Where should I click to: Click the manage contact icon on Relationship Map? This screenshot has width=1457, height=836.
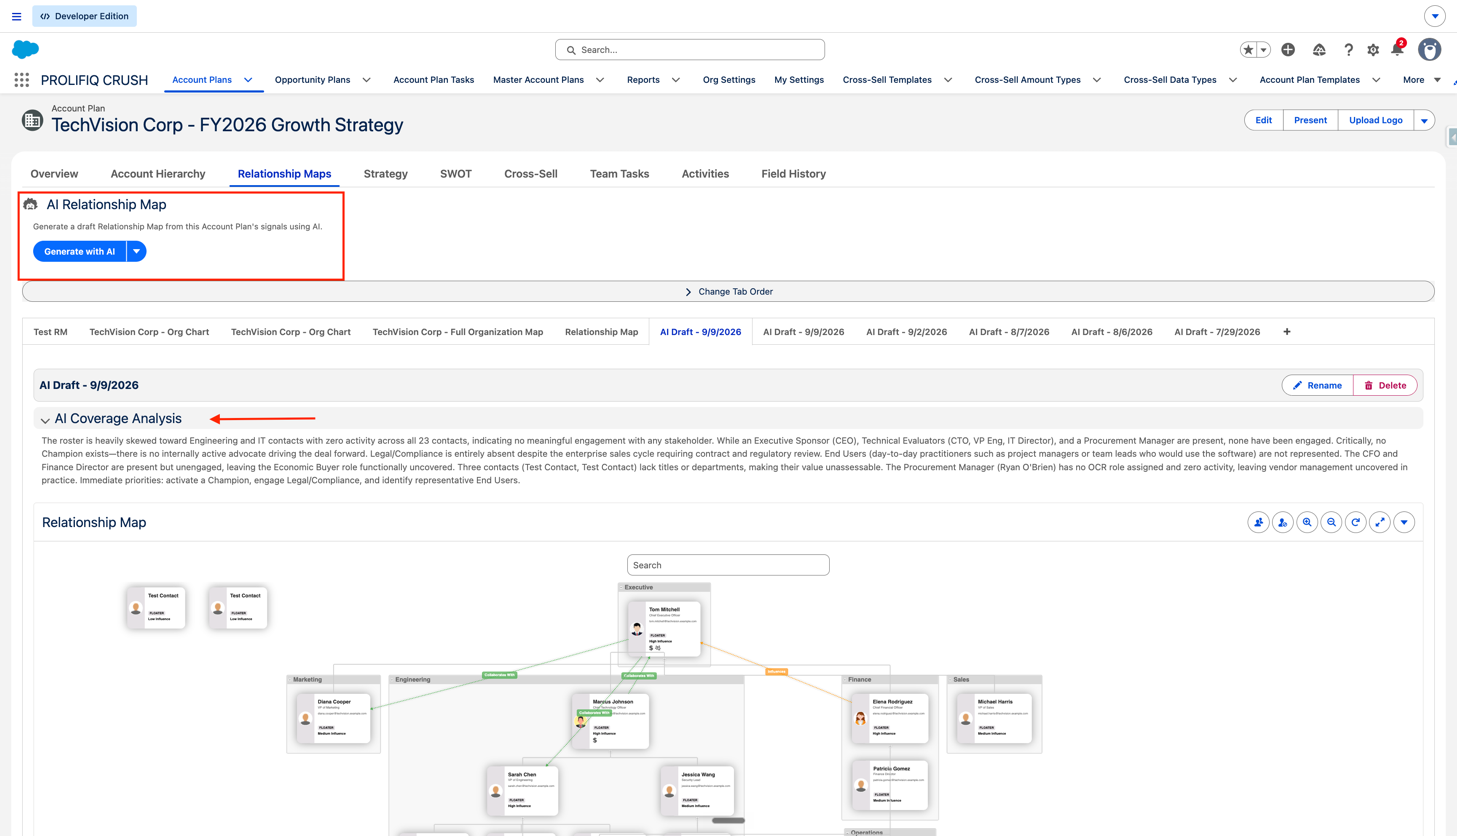point(1283,522)
